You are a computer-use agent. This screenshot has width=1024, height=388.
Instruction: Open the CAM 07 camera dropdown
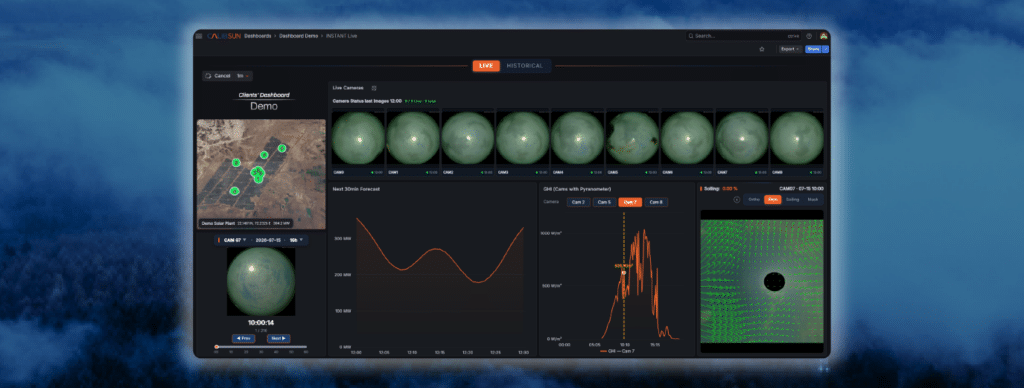(234, 240)
